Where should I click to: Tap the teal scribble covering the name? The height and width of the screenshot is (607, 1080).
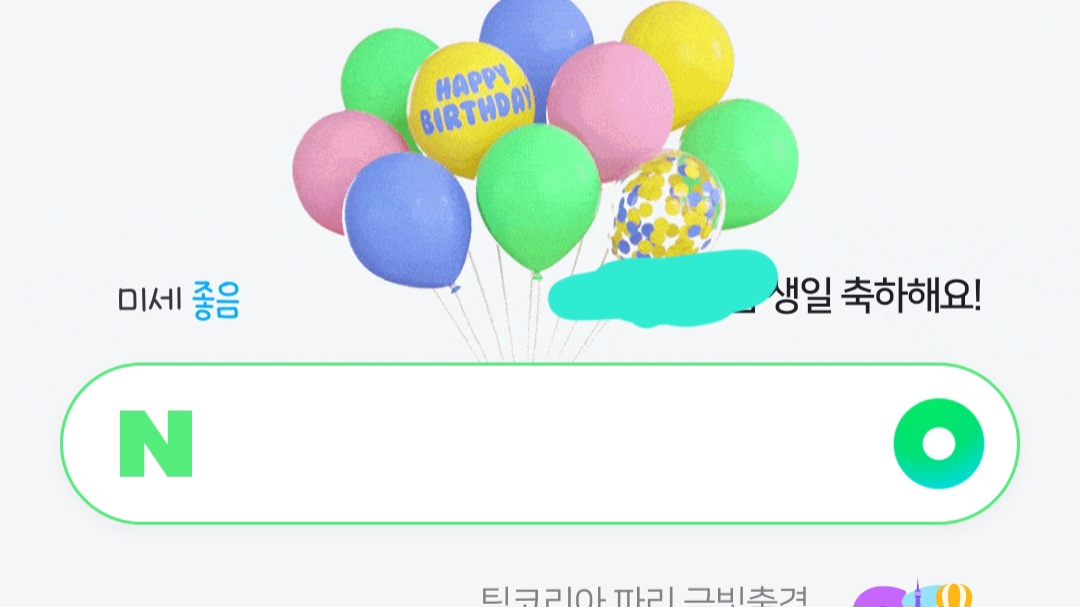coord(663,288)
